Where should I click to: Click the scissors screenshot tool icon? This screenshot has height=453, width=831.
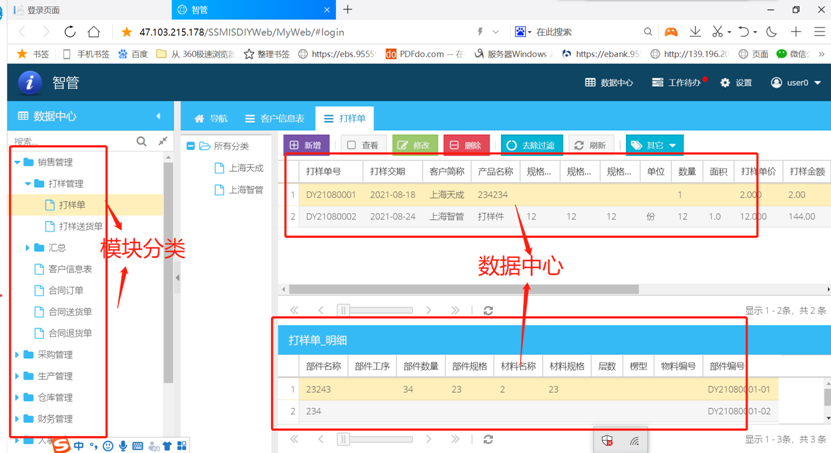[x=717, y=32]
